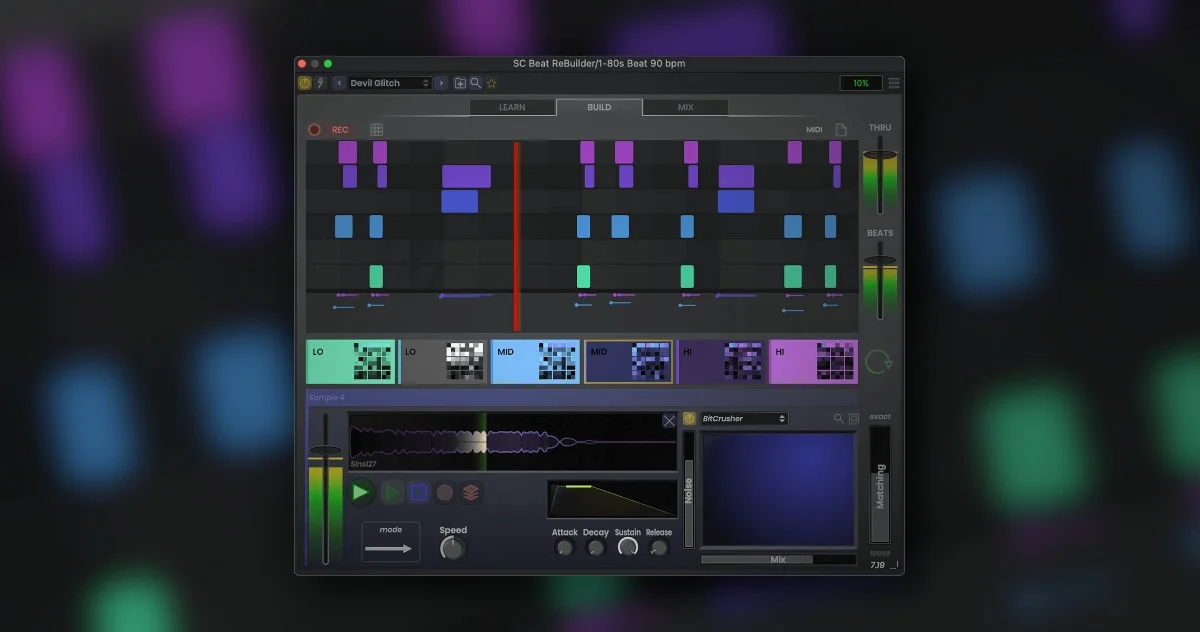This screenshot has width=1200, height=632.
Task: Open the hamburger menu in top toolbar
Action: point(893,83)
